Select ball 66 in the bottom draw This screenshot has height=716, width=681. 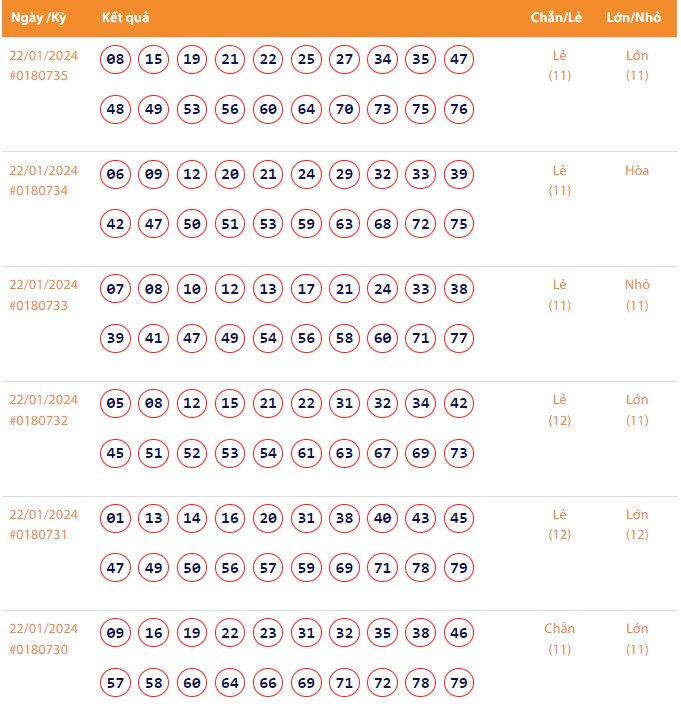269,683
